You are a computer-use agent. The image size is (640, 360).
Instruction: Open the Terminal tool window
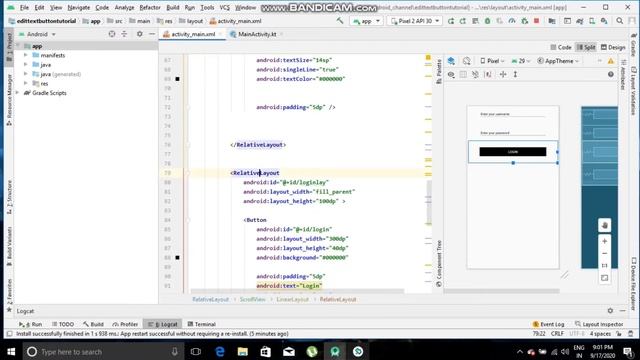pos(201,324)
